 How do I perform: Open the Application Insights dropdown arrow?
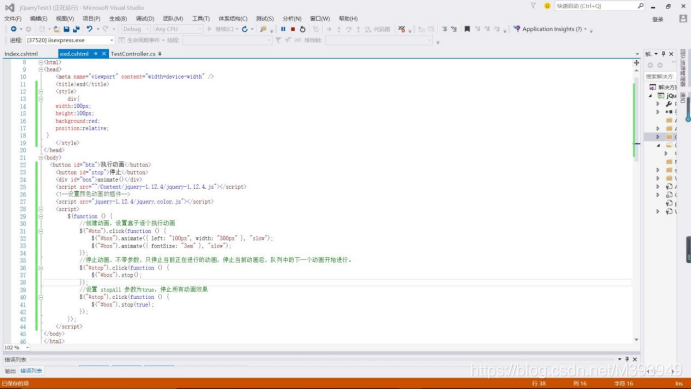click(586, 29)
